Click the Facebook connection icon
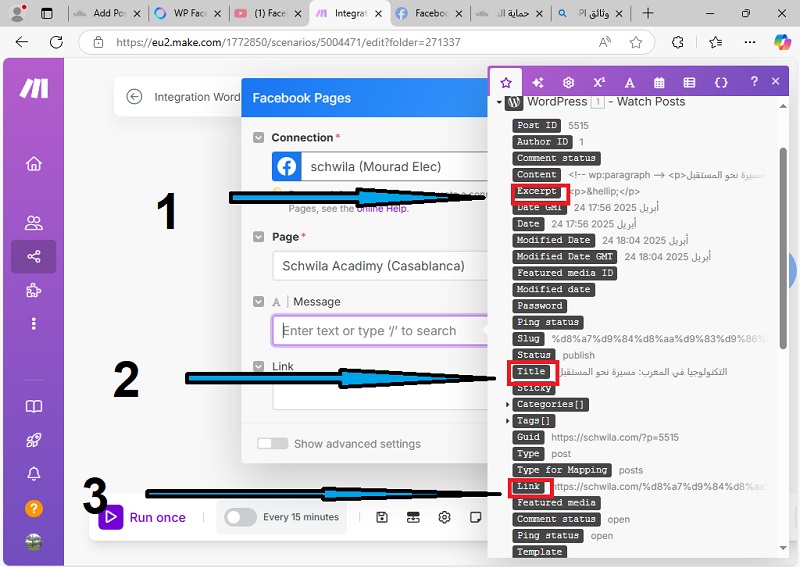The image size is (800, 567). (287, 166)
